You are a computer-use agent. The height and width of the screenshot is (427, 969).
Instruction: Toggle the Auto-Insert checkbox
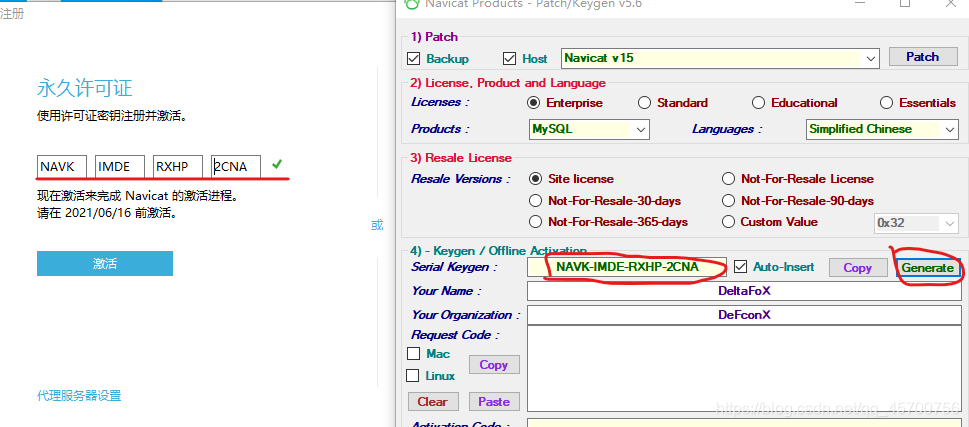[740, 267]
